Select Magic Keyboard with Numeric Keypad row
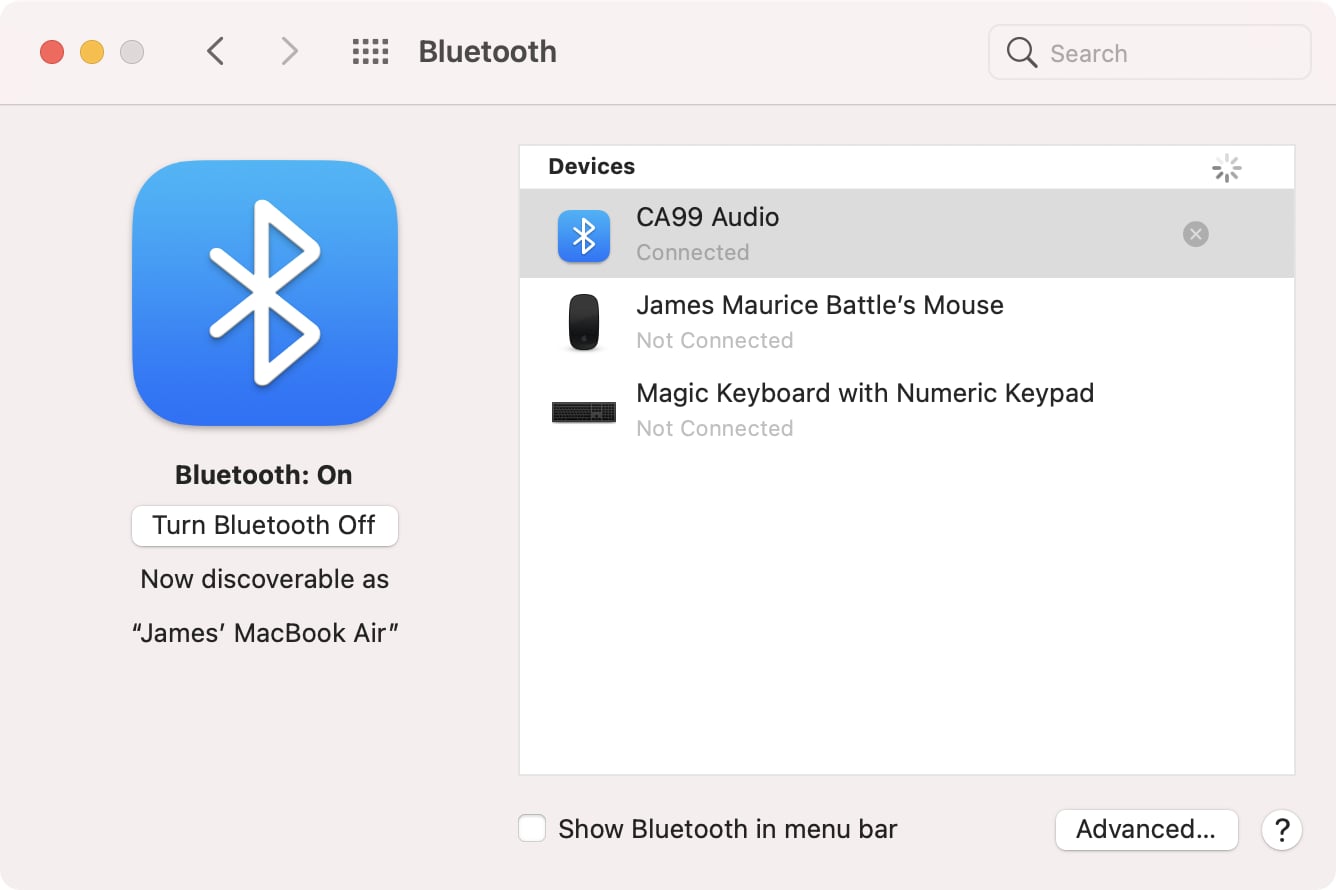This screenshot has height=890, width=1336. point(907,410)
